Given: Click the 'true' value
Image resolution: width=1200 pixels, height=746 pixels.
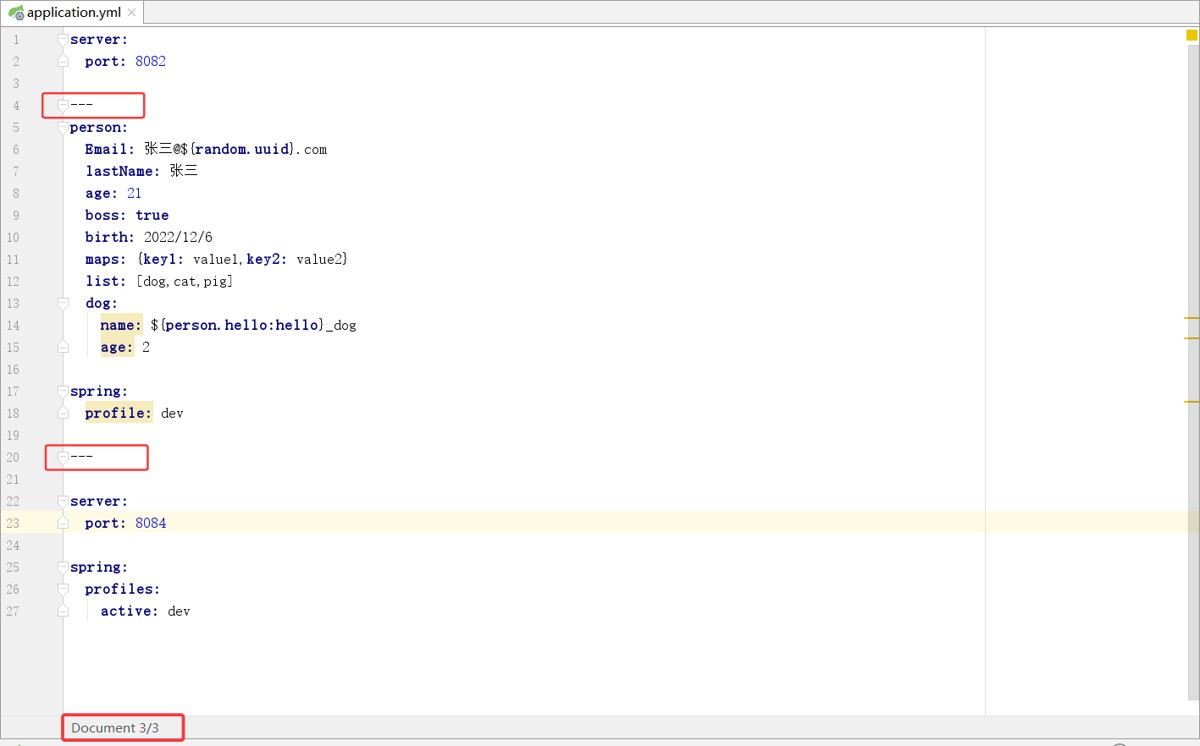Looking at the screenshot, I should 152,215.
